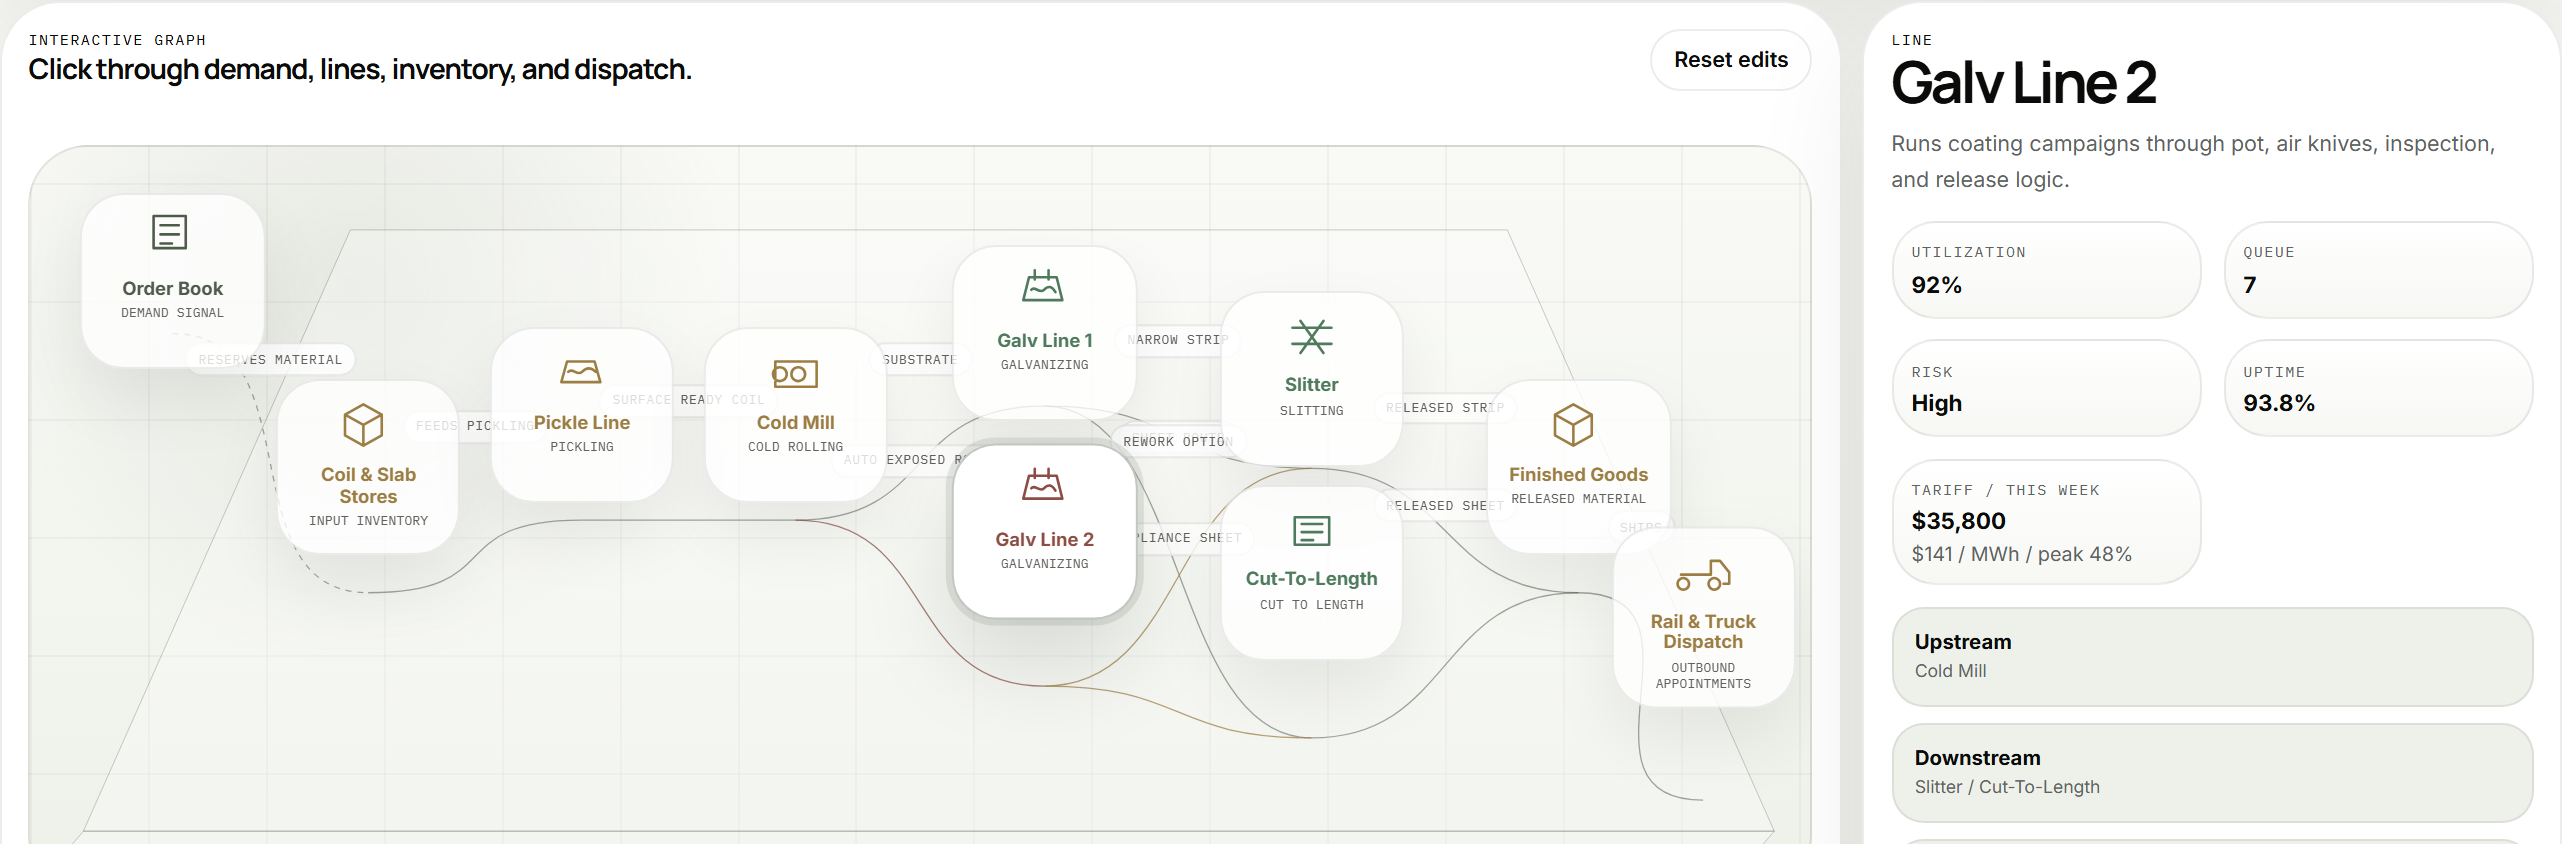Click the Rail & Truck Dispatch vehicle icon
The height and width of the screenshot is (844, 2562).
(1703, 576)
